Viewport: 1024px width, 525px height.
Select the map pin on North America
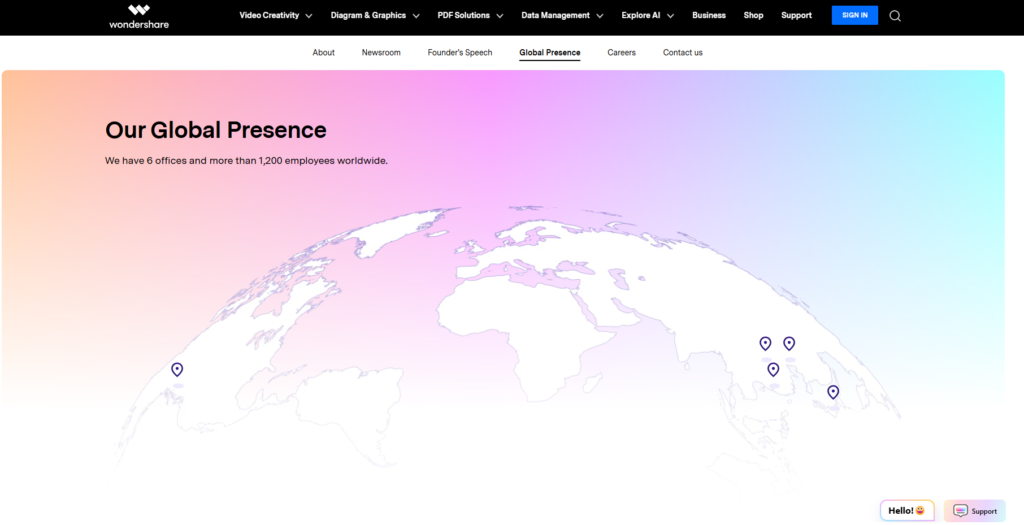(x=177, y=370)
